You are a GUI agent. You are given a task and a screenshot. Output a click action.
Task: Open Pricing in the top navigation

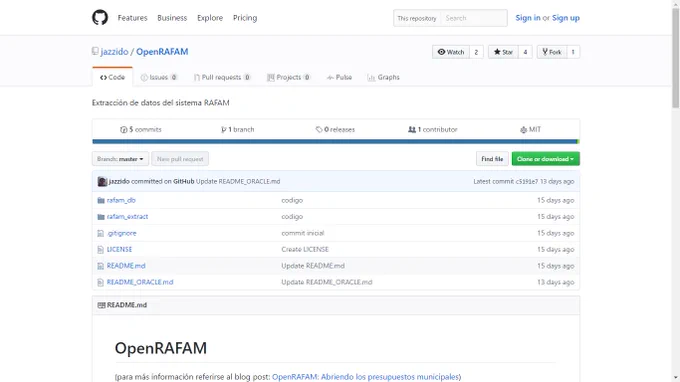coord(245,18)
